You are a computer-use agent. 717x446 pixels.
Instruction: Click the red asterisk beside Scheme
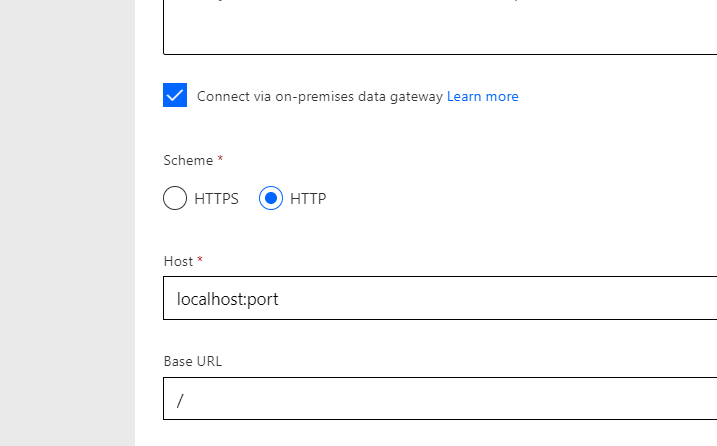[220, 159]
